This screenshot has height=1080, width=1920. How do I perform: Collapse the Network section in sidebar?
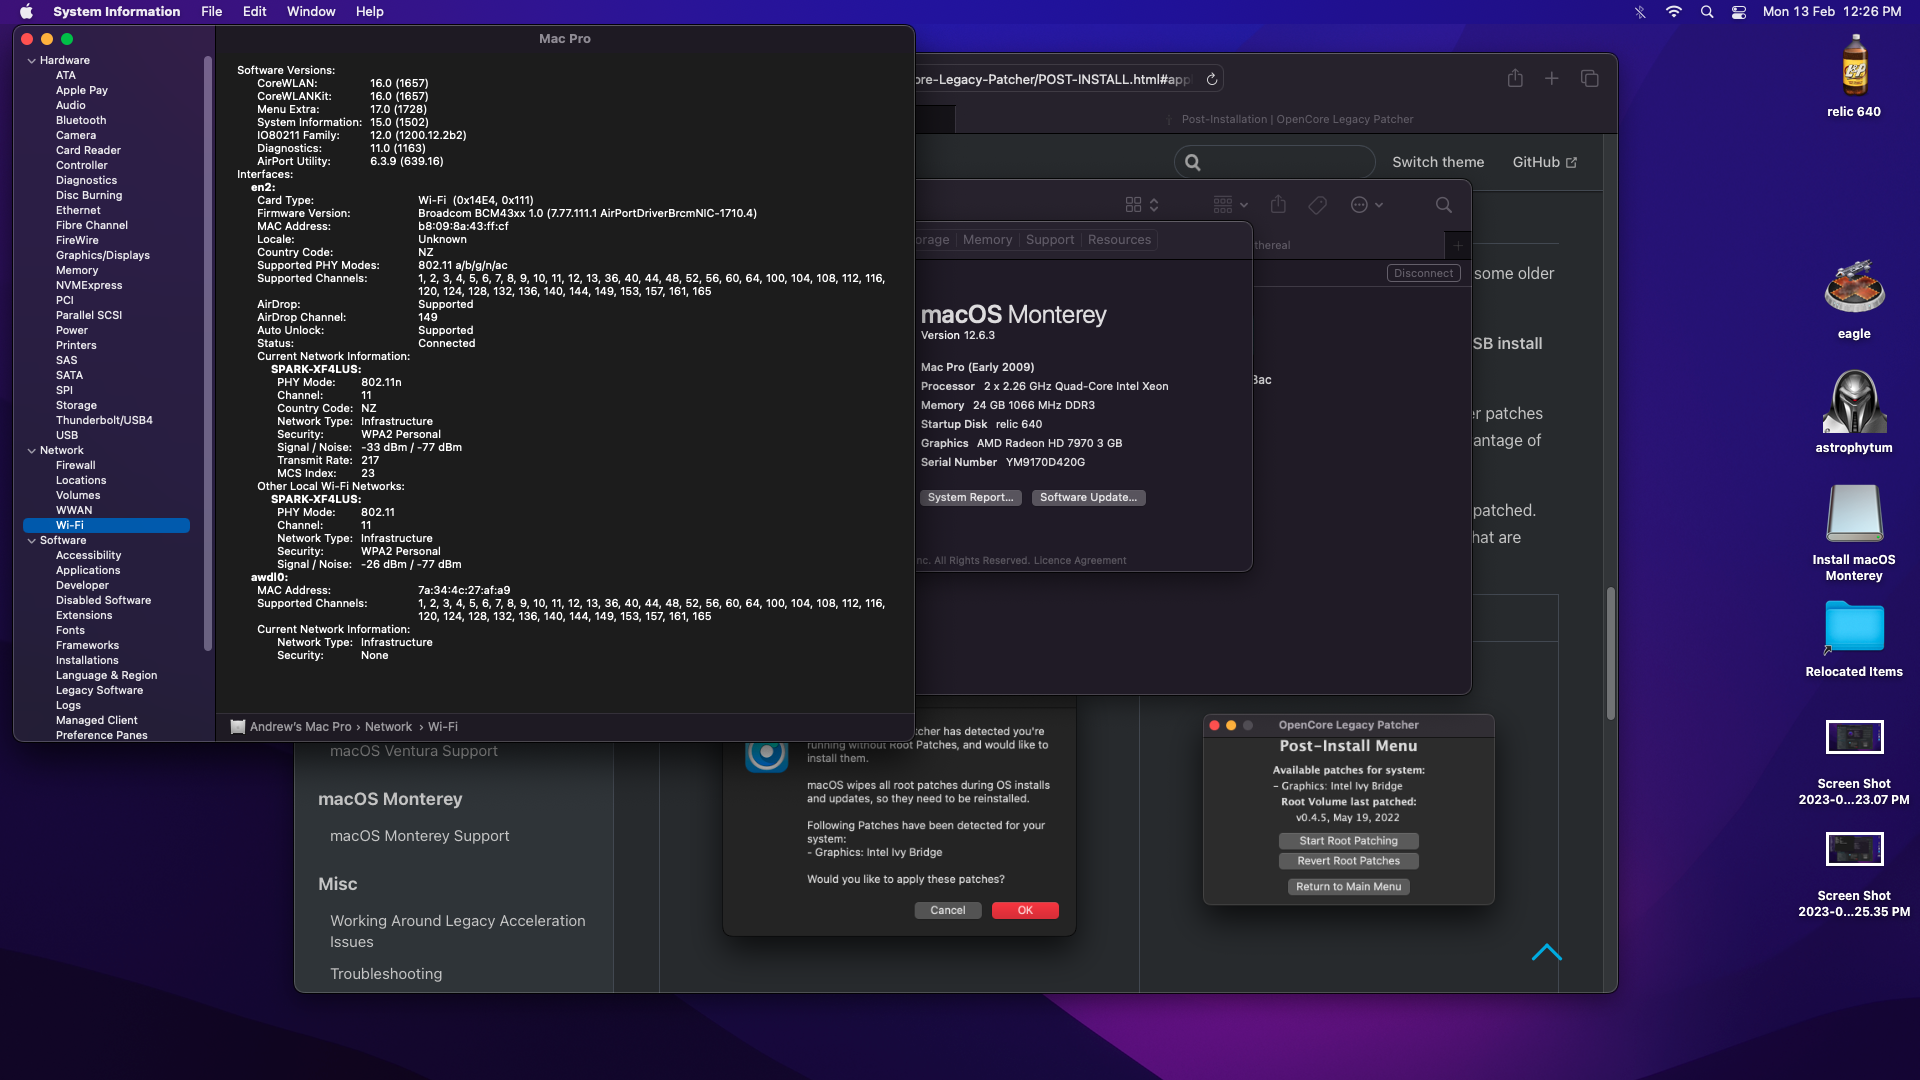coord(32,451)
